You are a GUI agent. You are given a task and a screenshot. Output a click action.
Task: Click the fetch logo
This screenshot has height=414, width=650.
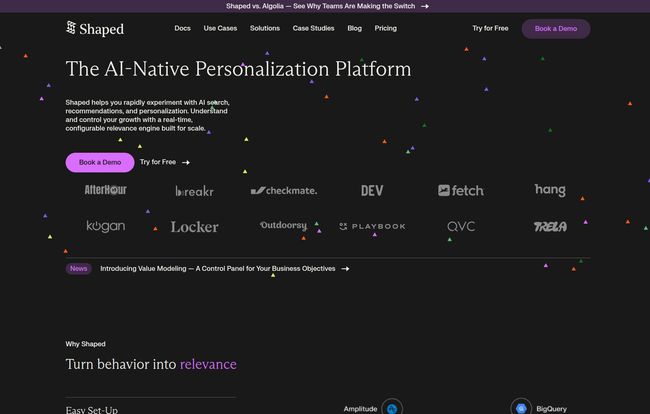click(461, 191)
